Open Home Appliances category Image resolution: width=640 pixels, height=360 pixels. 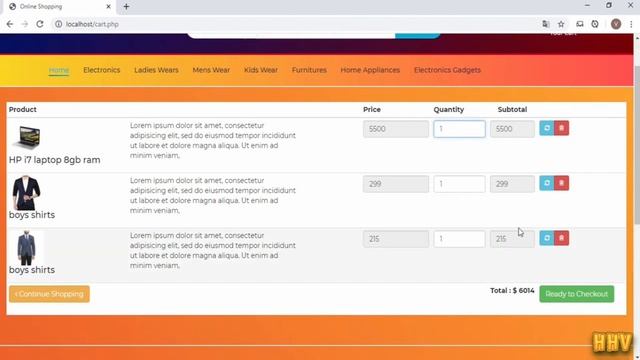pyautogui.click(x=370, y=70)
